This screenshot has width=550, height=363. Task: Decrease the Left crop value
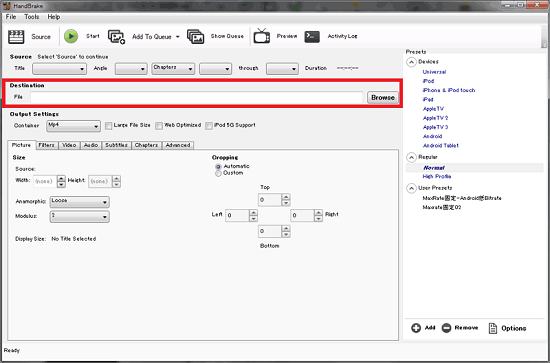point(253,219)
